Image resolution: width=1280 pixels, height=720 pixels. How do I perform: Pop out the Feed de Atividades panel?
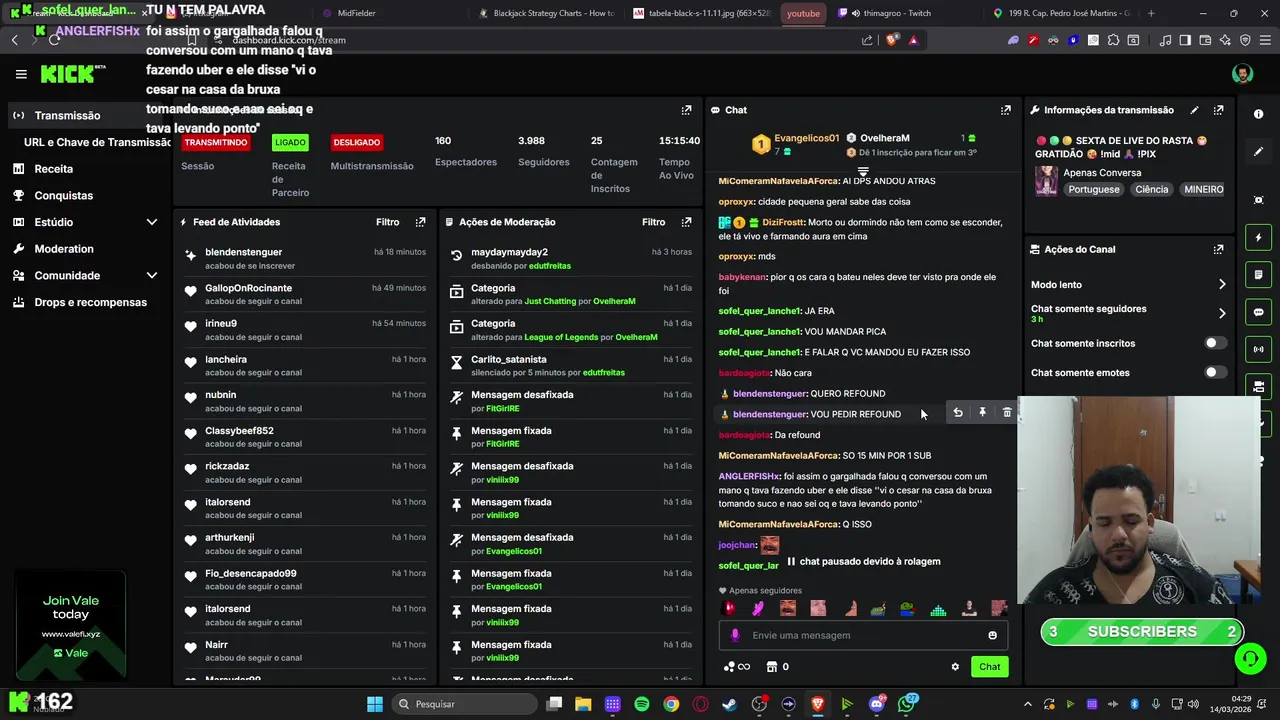420,222
